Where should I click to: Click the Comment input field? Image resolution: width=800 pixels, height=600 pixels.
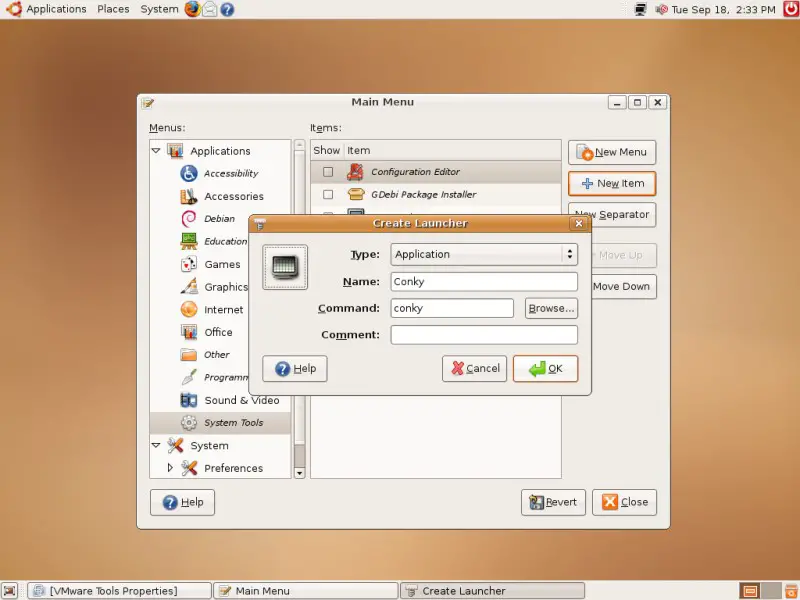[484, 335]
